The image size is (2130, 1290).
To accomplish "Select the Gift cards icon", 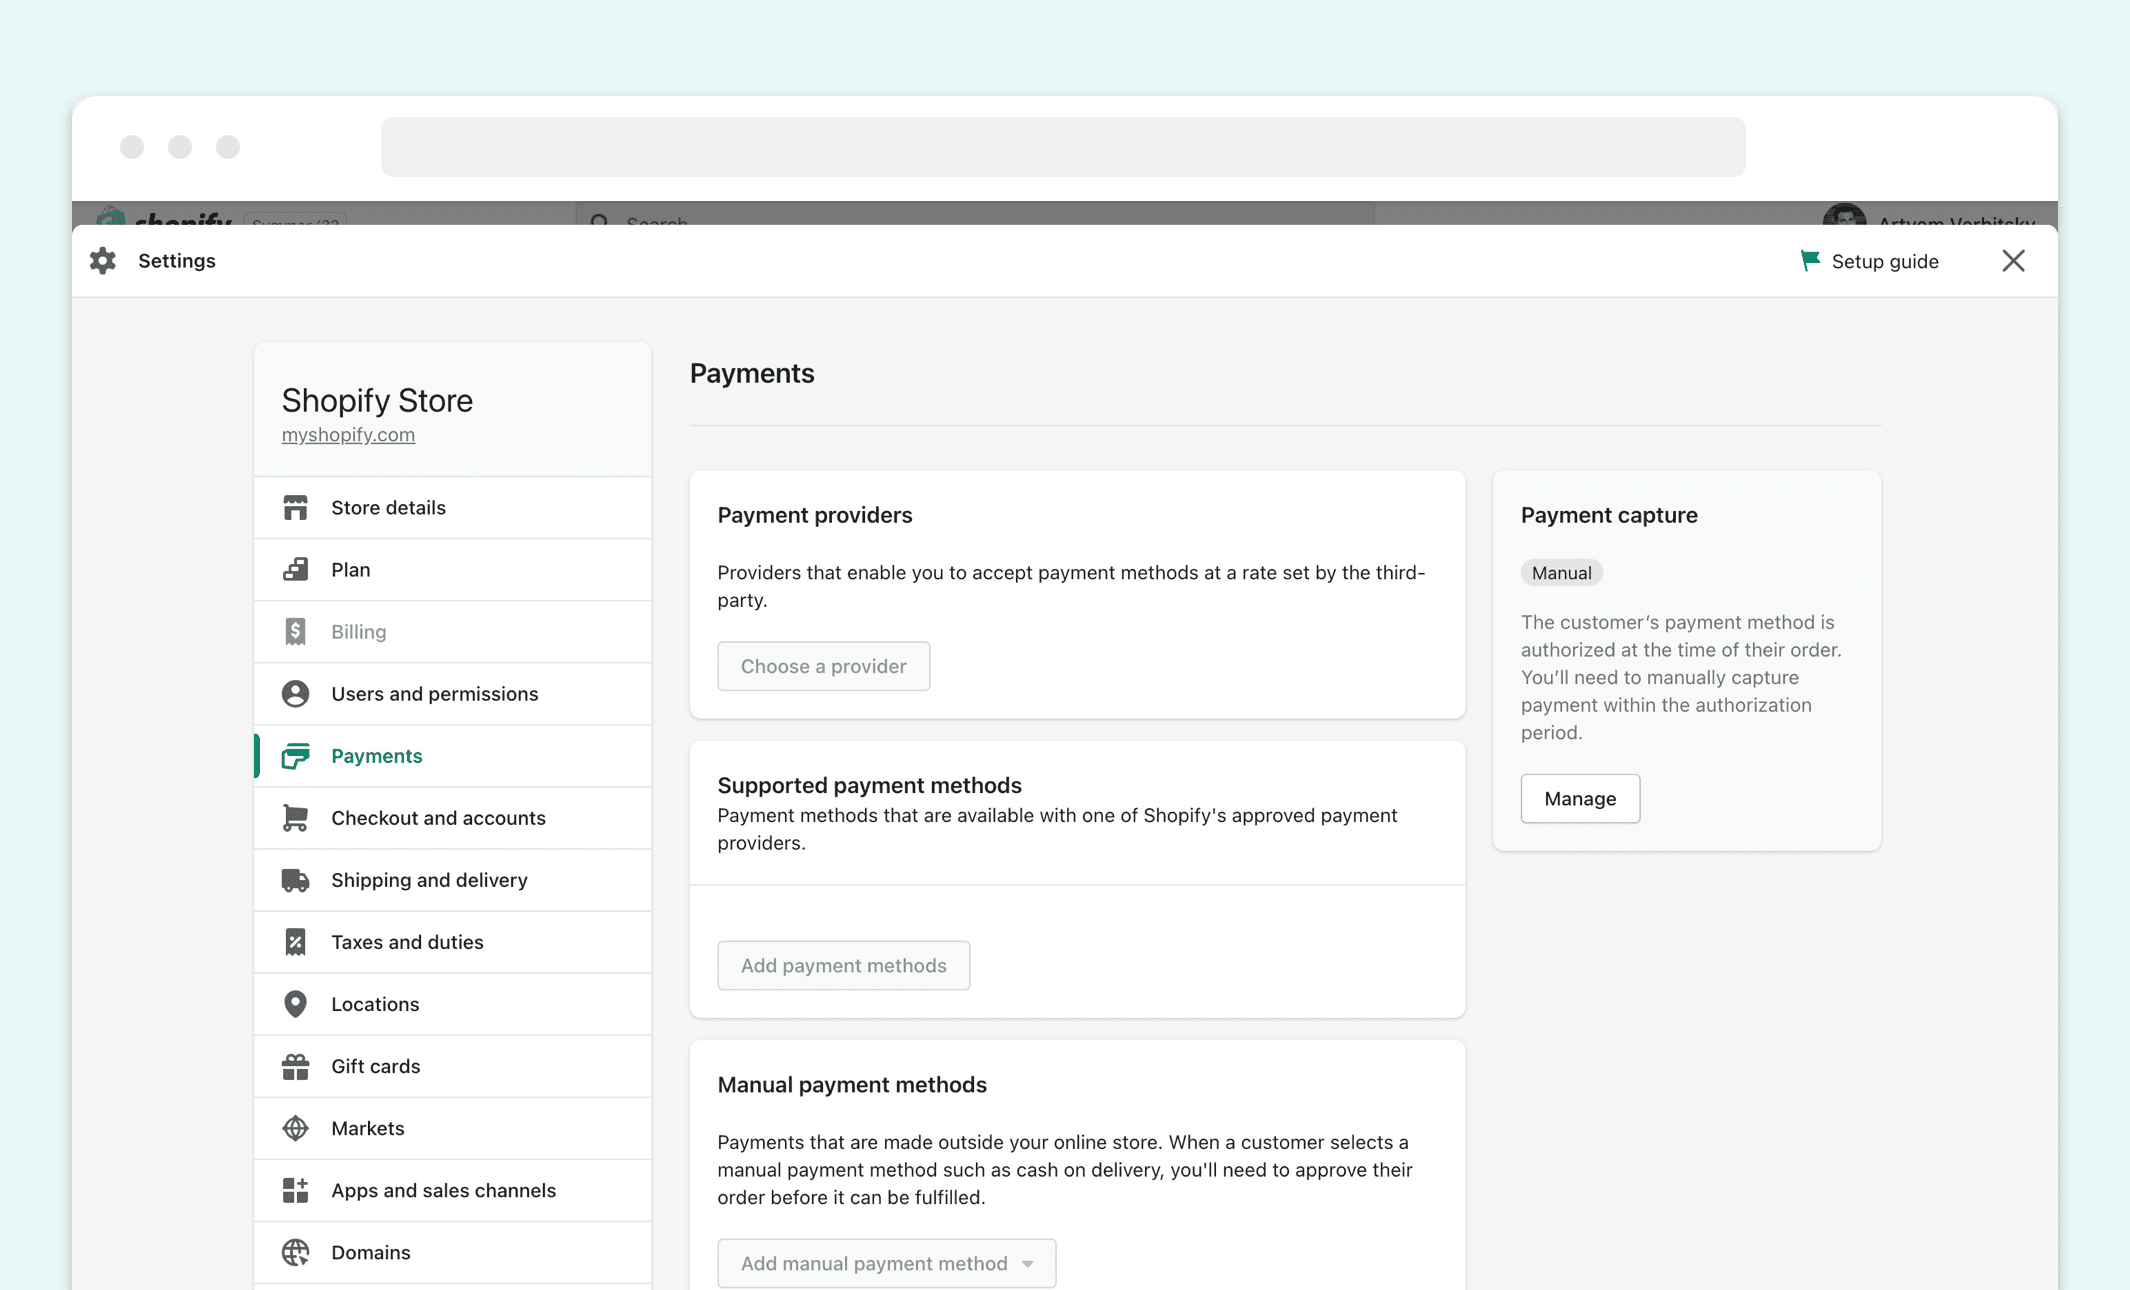I will click(296, 1066).
